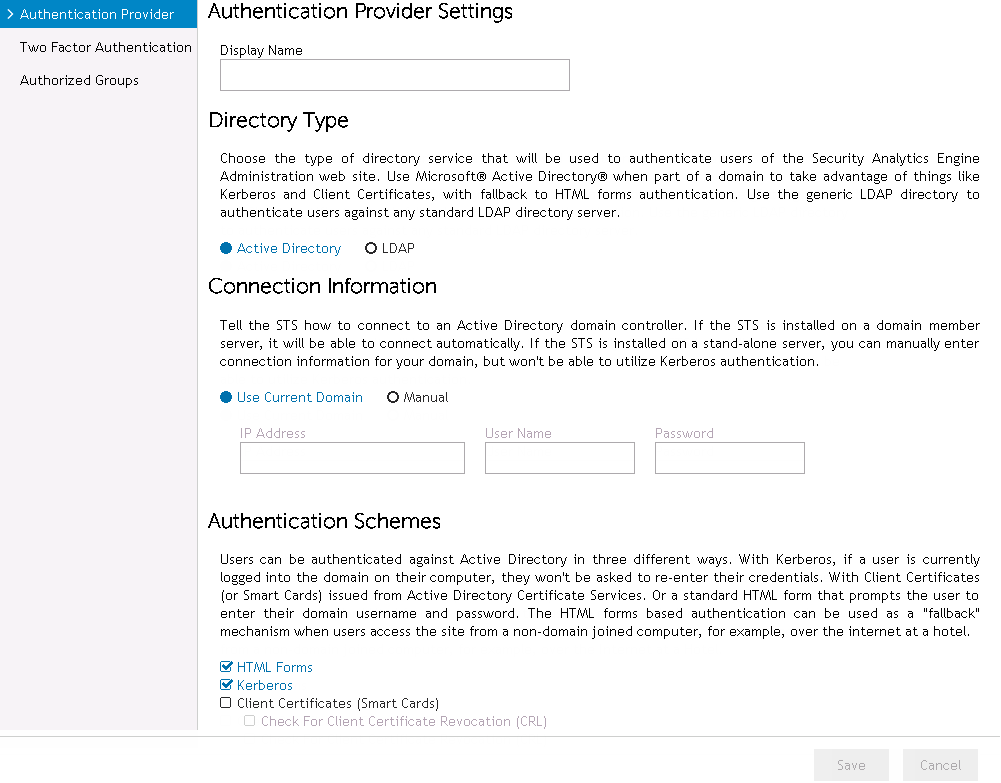Screen dimensions: 1001x783
Task: Click the Display Name text field
Action: (394, 75)
